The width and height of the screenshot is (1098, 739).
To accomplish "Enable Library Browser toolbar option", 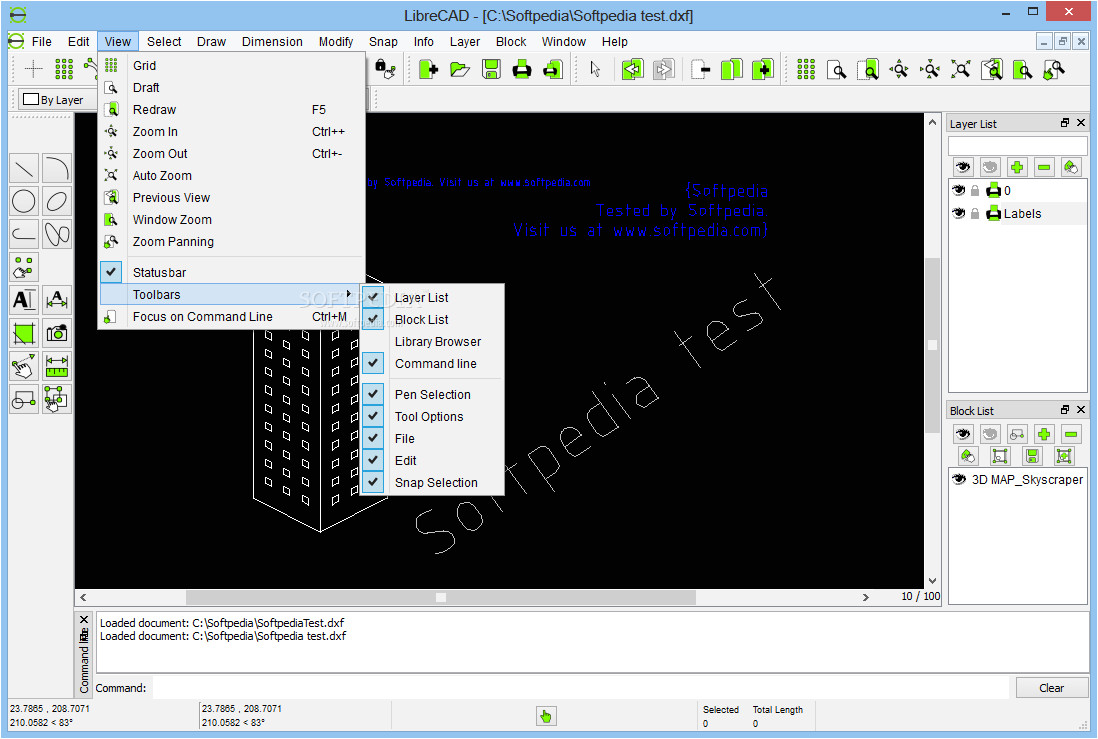I will pyautogui.click(x=438, y=342).
